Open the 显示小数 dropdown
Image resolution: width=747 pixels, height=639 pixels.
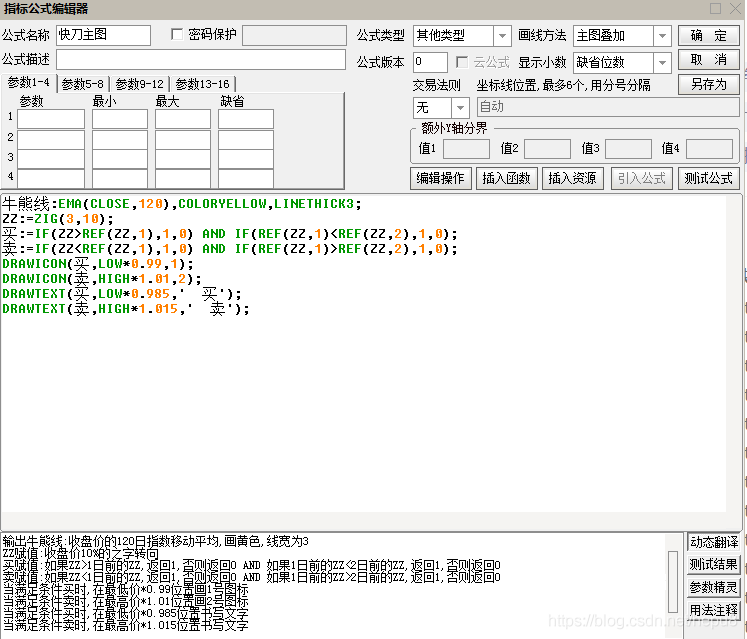click(662, 62)
